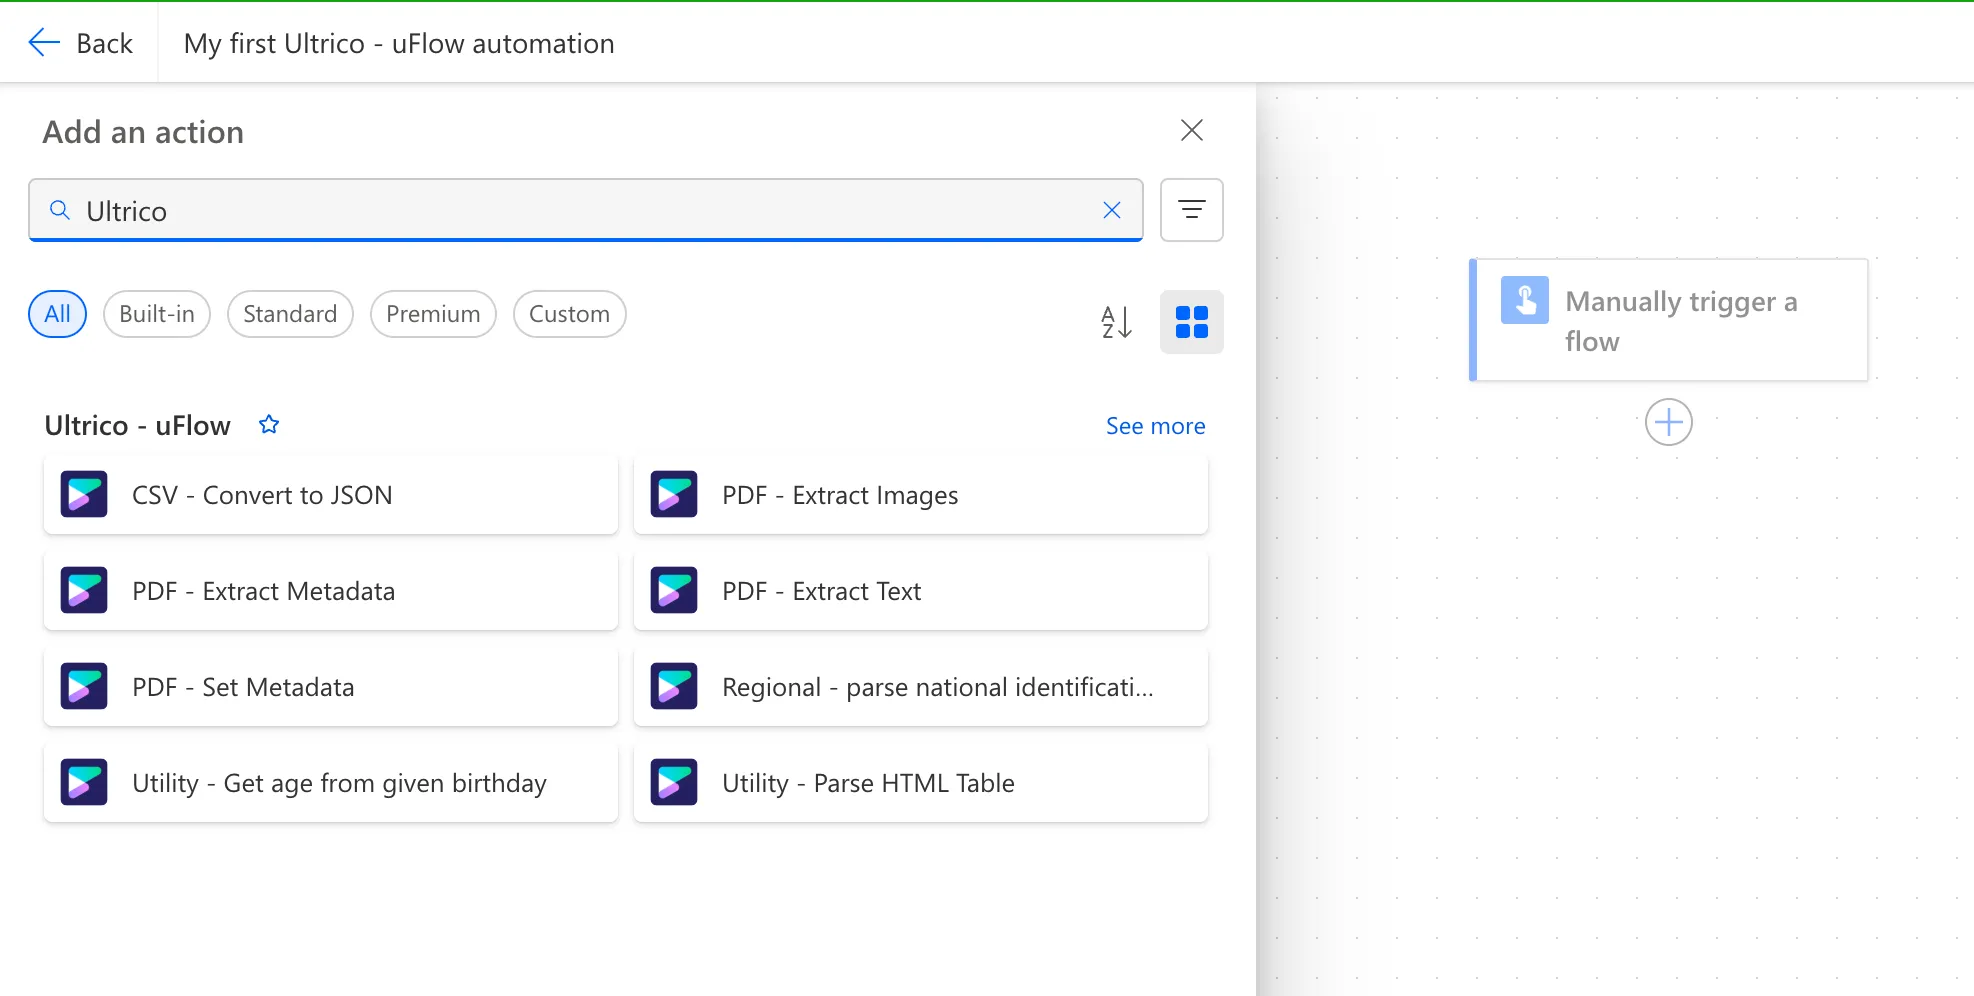Switch to Custom connectors filter
The width and height of the screenshot is (1974, 996).
point(569,314)
